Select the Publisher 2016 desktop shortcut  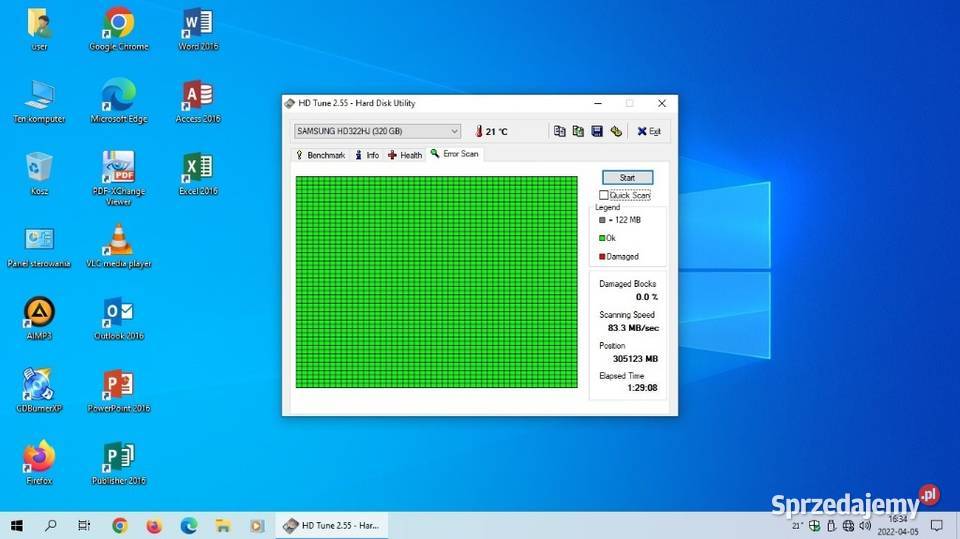pyautogui.click(x=119, y=463)
